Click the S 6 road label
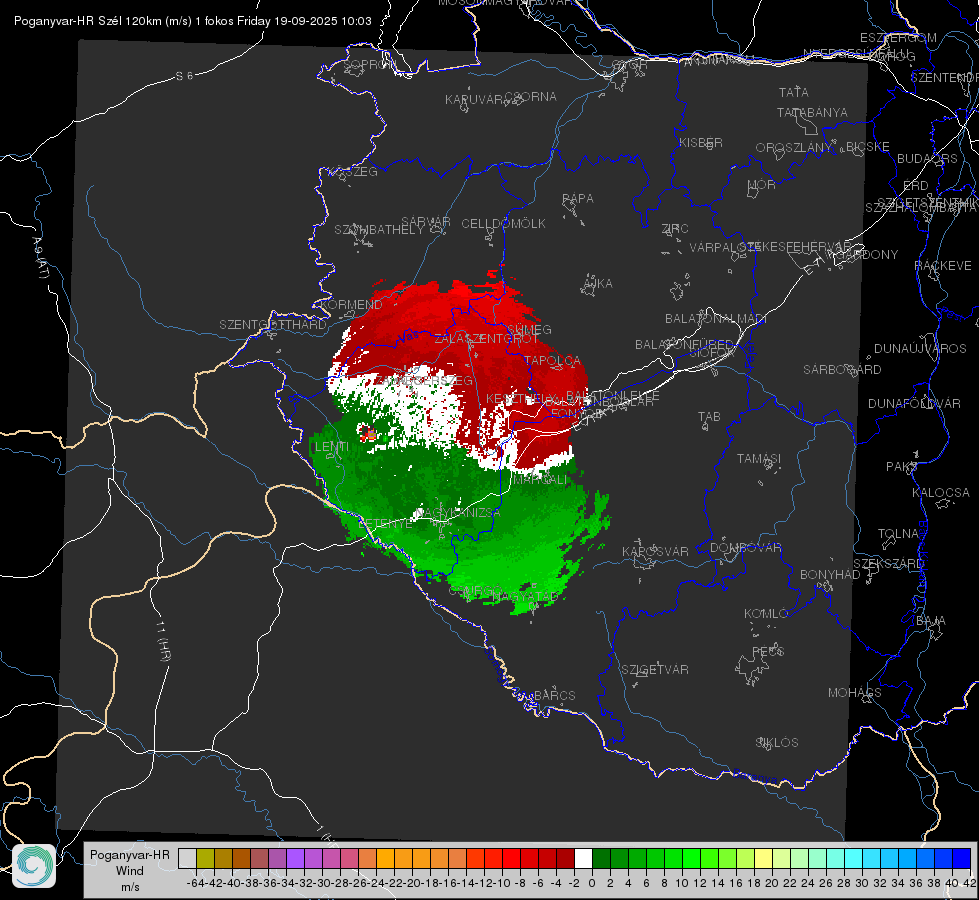Viewport: 979px width, 900px height. [x=184, y=76]
